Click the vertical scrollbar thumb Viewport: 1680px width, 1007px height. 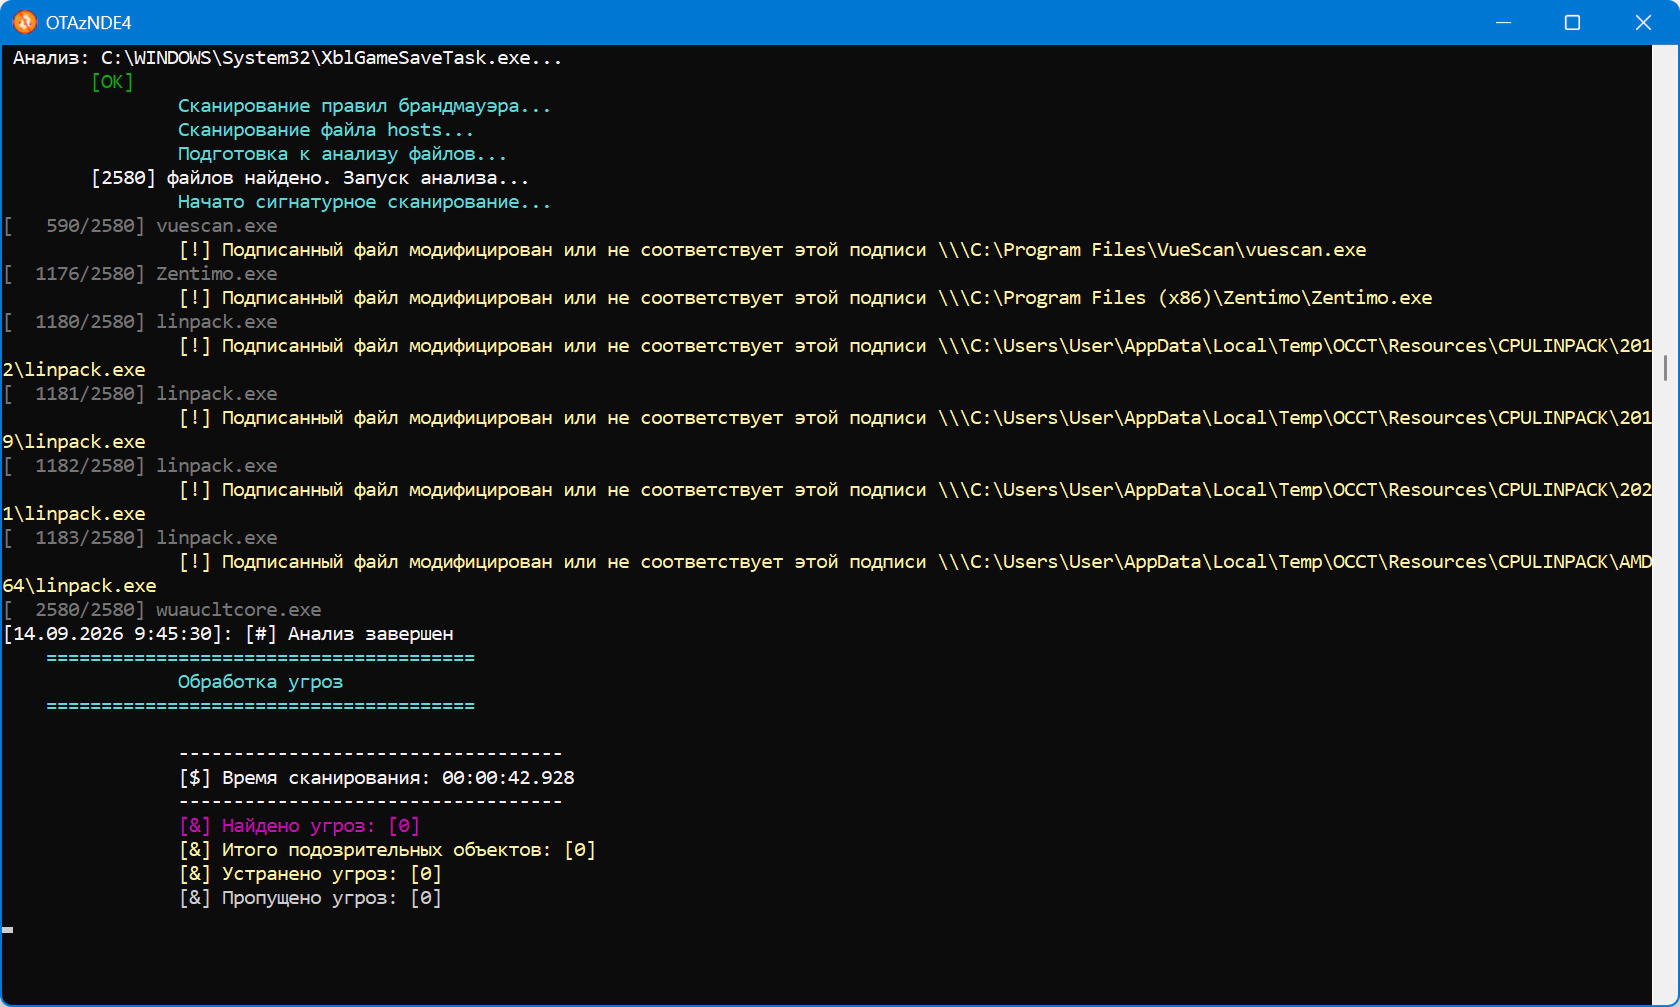click(1665, 367)
